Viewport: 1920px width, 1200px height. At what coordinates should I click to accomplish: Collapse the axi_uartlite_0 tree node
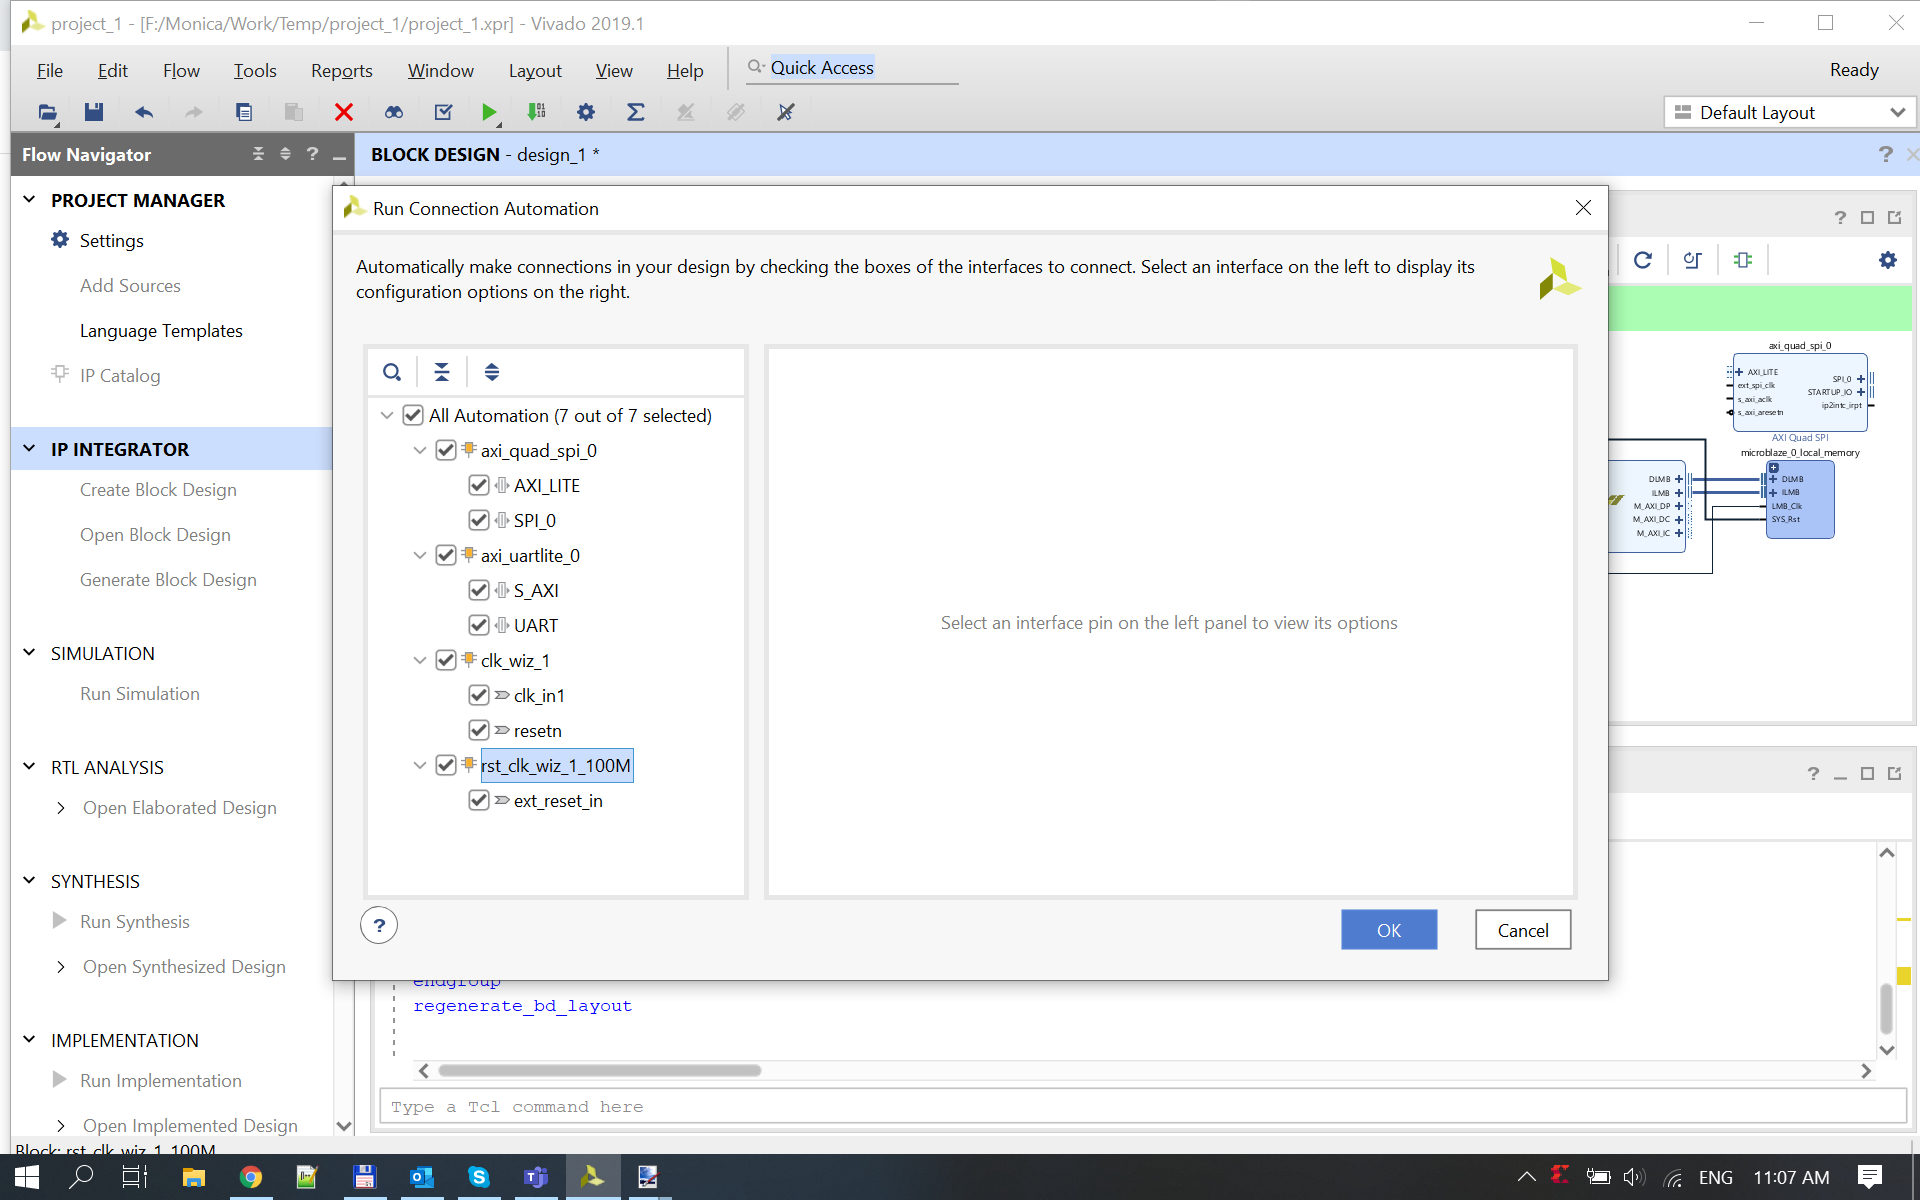(x=420, y=555)
